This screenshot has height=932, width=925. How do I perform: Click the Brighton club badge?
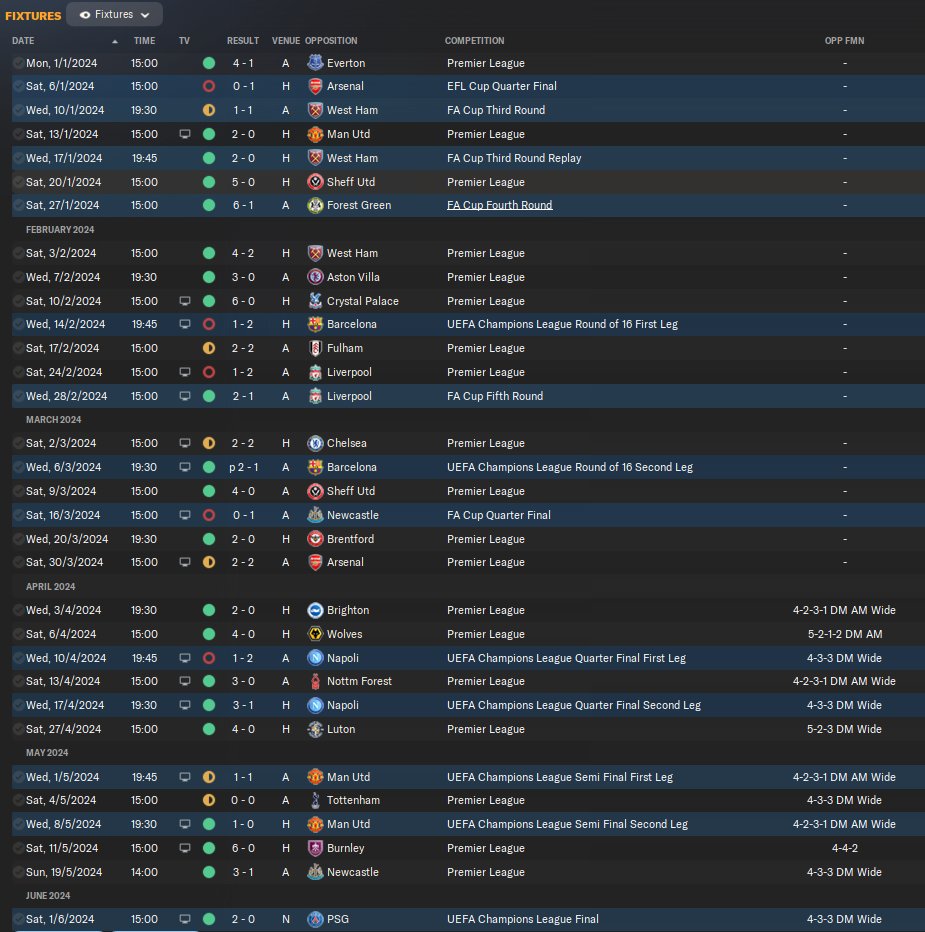315,610
